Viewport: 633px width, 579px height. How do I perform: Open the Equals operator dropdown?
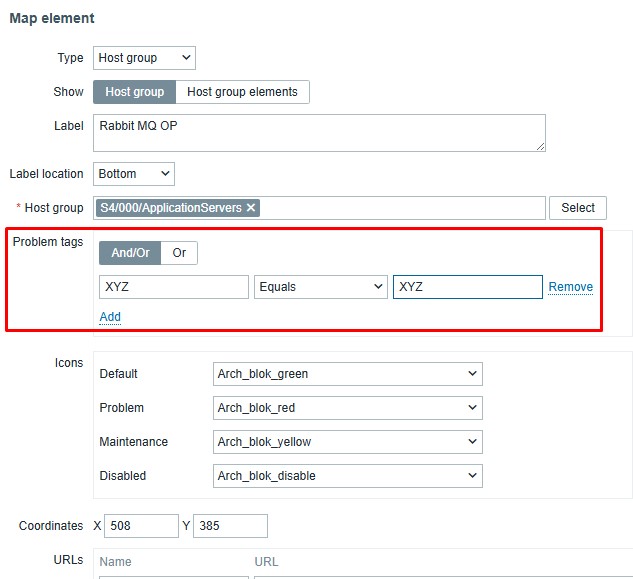(x=320, y=287)
